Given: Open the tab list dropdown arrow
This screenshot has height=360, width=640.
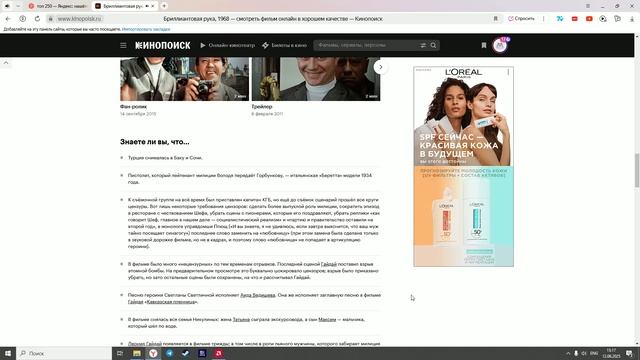Looking at the screenshot, I should pyautogui.click(x=18, y=6).
